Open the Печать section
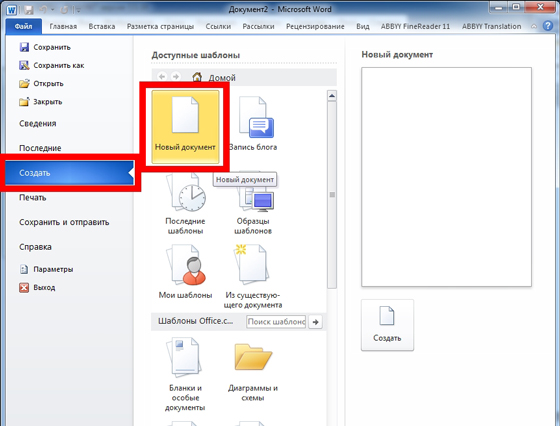The width and height of the screenshot is (560, 426). pyautogui.click(x=32, y=197)
